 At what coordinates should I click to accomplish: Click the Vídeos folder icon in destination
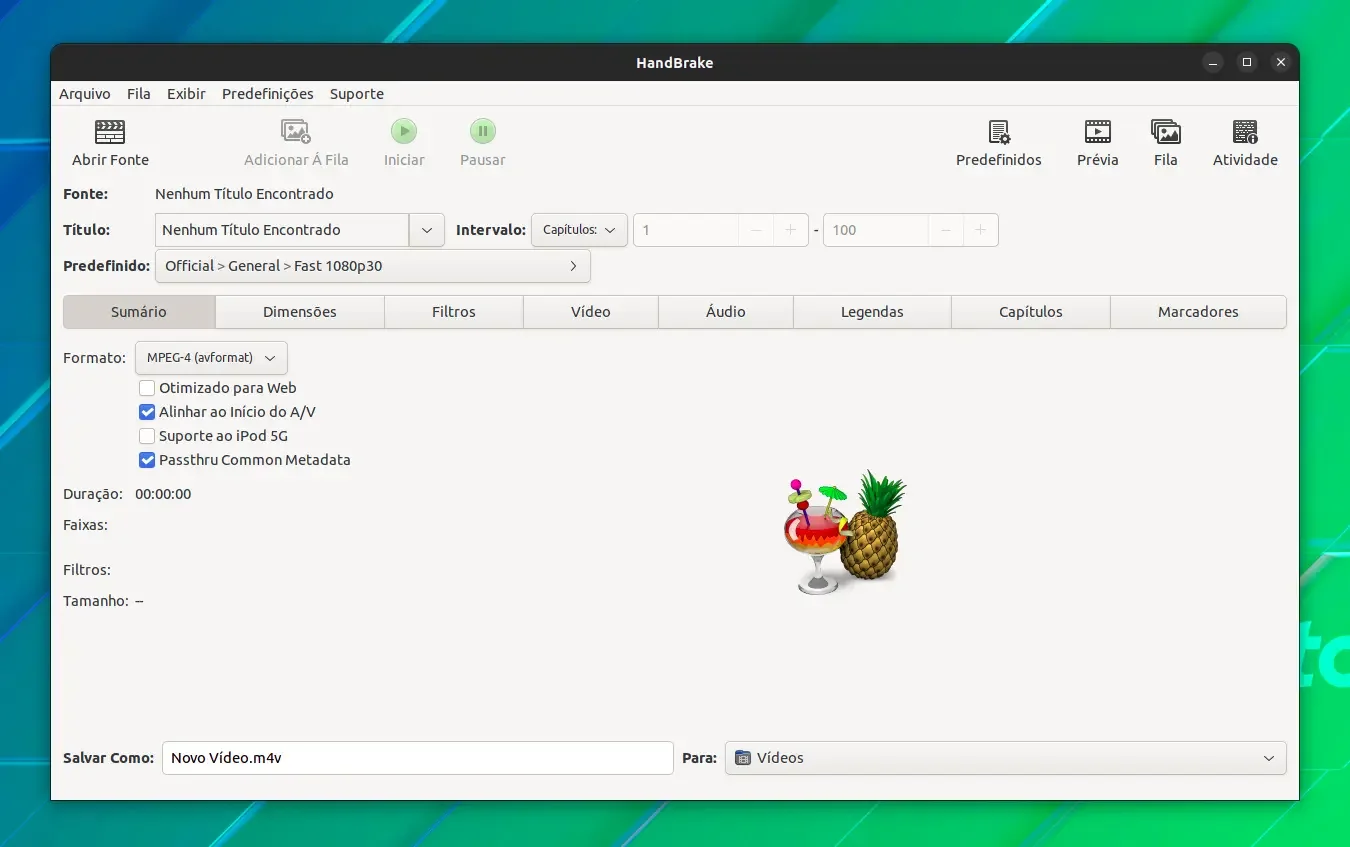(x=742, y=758)
